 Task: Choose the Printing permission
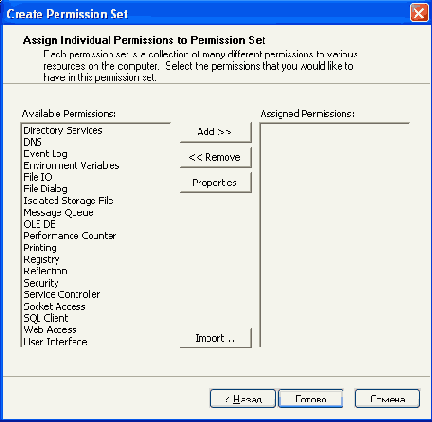click(x=40, y=248)
